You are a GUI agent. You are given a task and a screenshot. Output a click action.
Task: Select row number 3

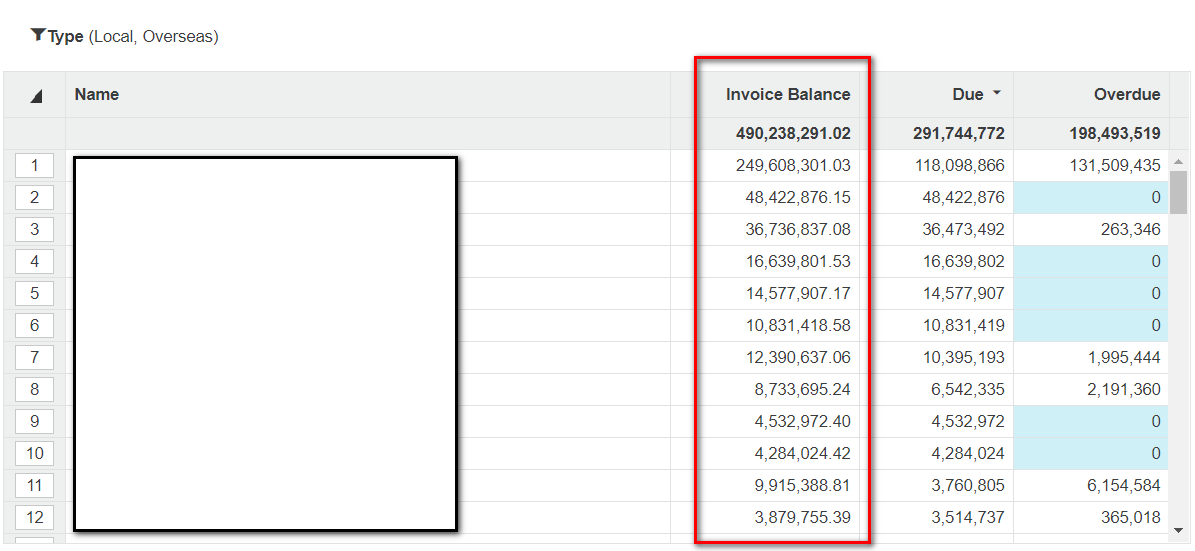click(x=34, y=229)
